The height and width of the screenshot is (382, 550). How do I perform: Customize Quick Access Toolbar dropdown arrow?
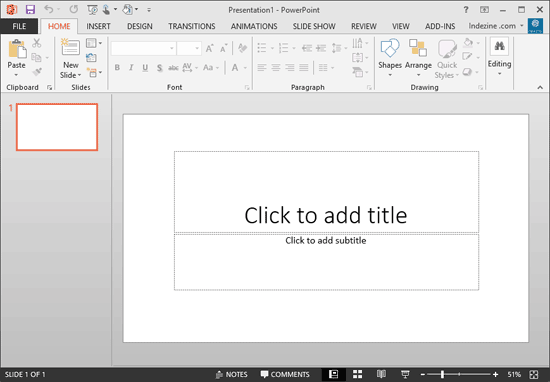149,10
